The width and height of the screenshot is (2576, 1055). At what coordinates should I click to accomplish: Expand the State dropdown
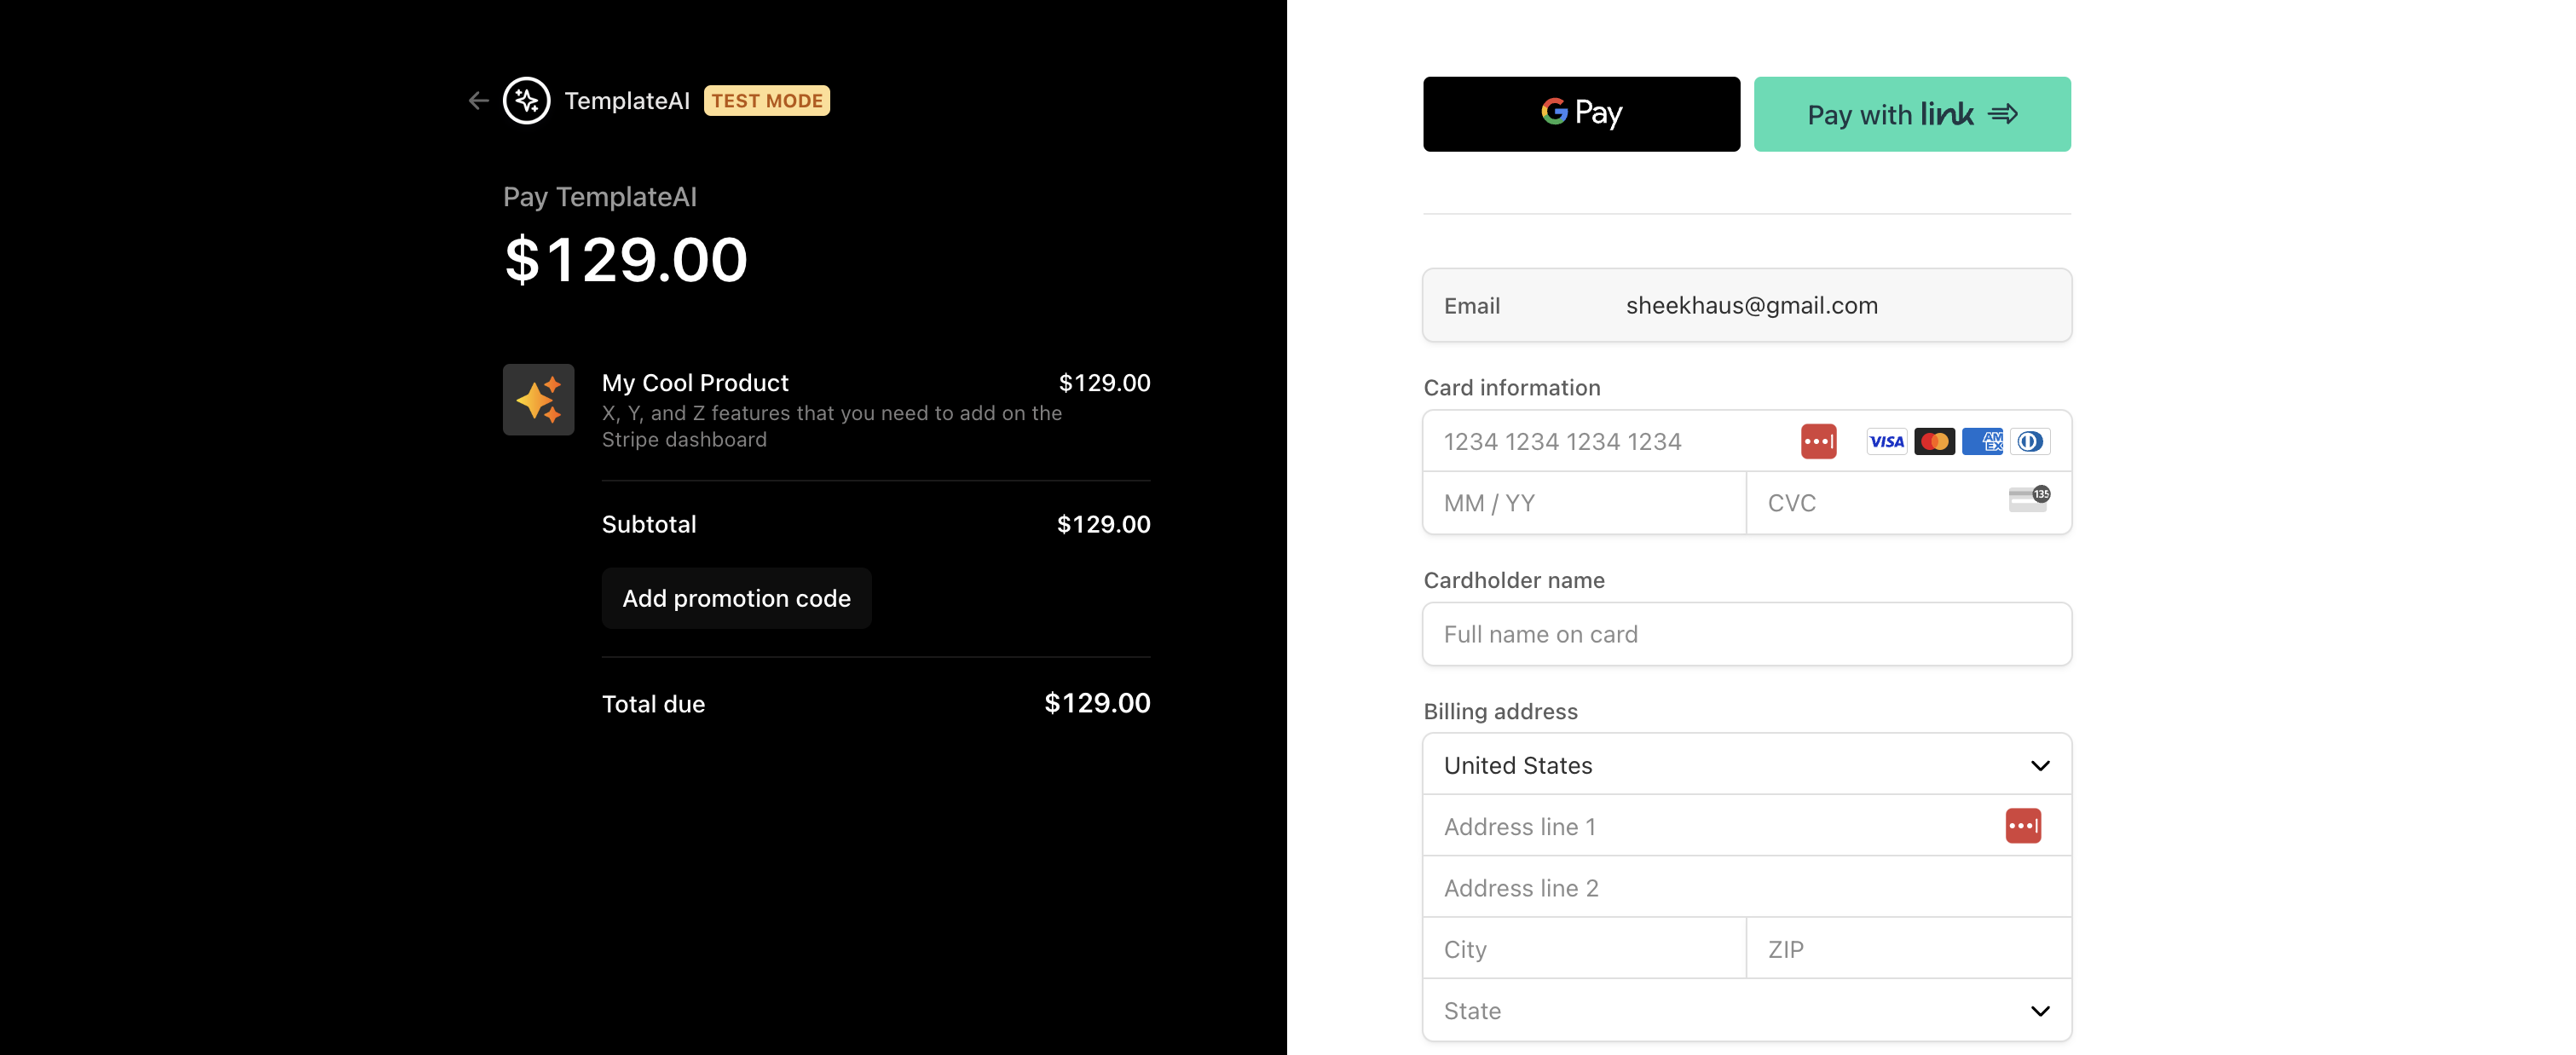click(1747, 1010)
